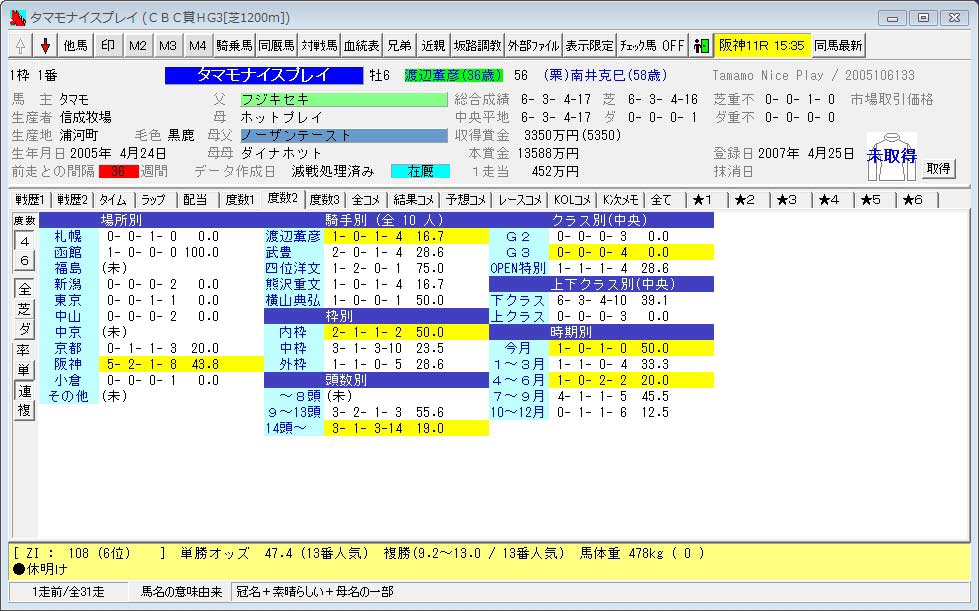The width and height of the screenshot is (979, 611).
Task: Click the red down arrow navigation icon
Action: coord(45,46)
